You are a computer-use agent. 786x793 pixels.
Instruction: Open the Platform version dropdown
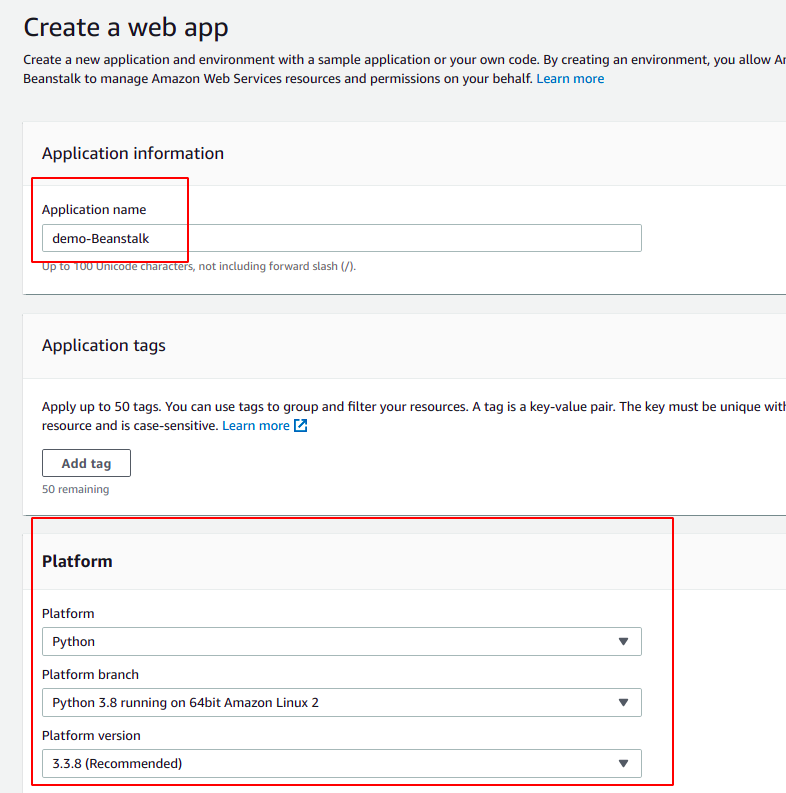[x=341, y=764]
